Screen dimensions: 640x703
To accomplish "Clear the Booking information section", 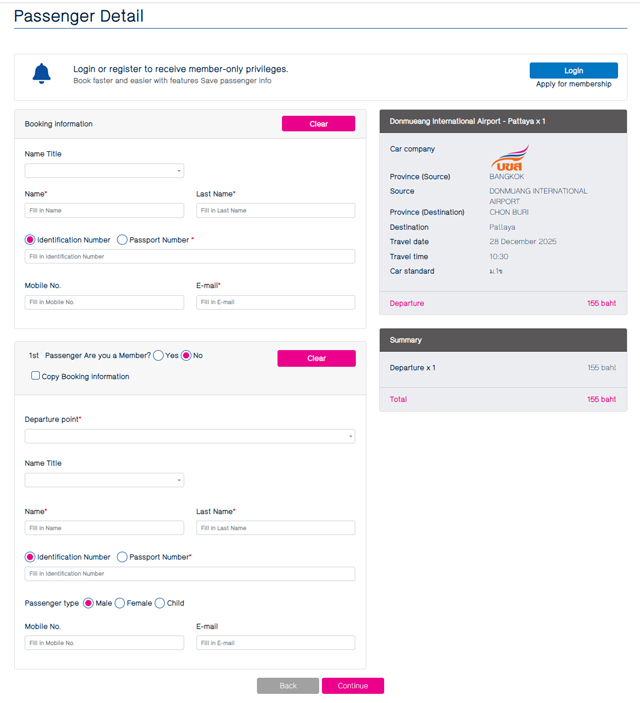I will pyautogui.click(x=318, y=124).
